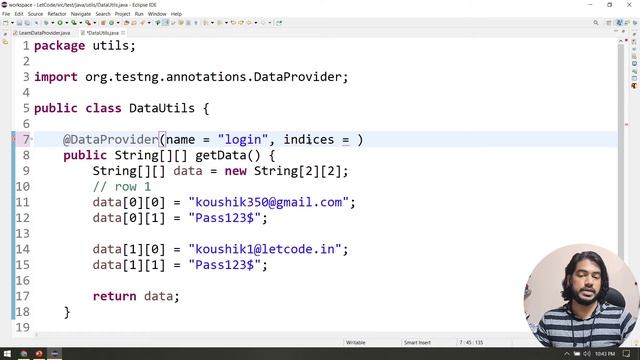Screen dimensions: 640x360
Task: Open the Window menu
Action: (157, 14)
